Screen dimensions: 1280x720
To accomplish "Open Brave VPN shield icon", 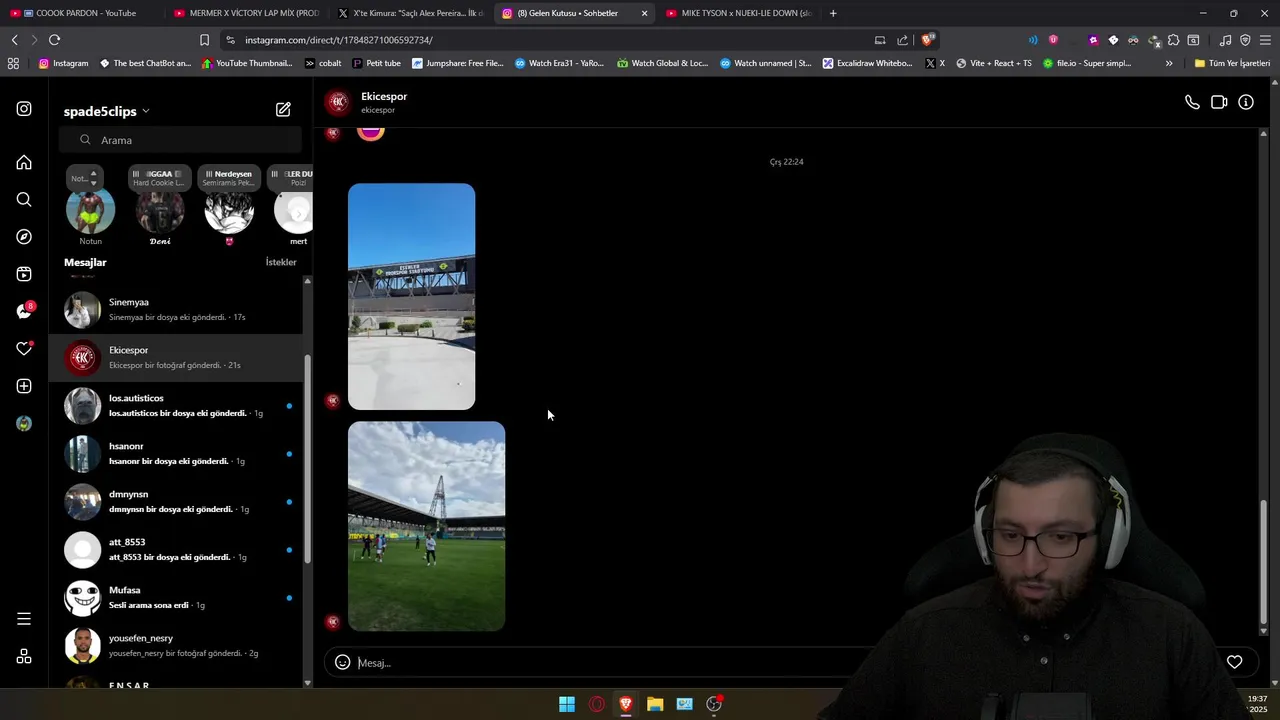I will tap(1245, 40).
